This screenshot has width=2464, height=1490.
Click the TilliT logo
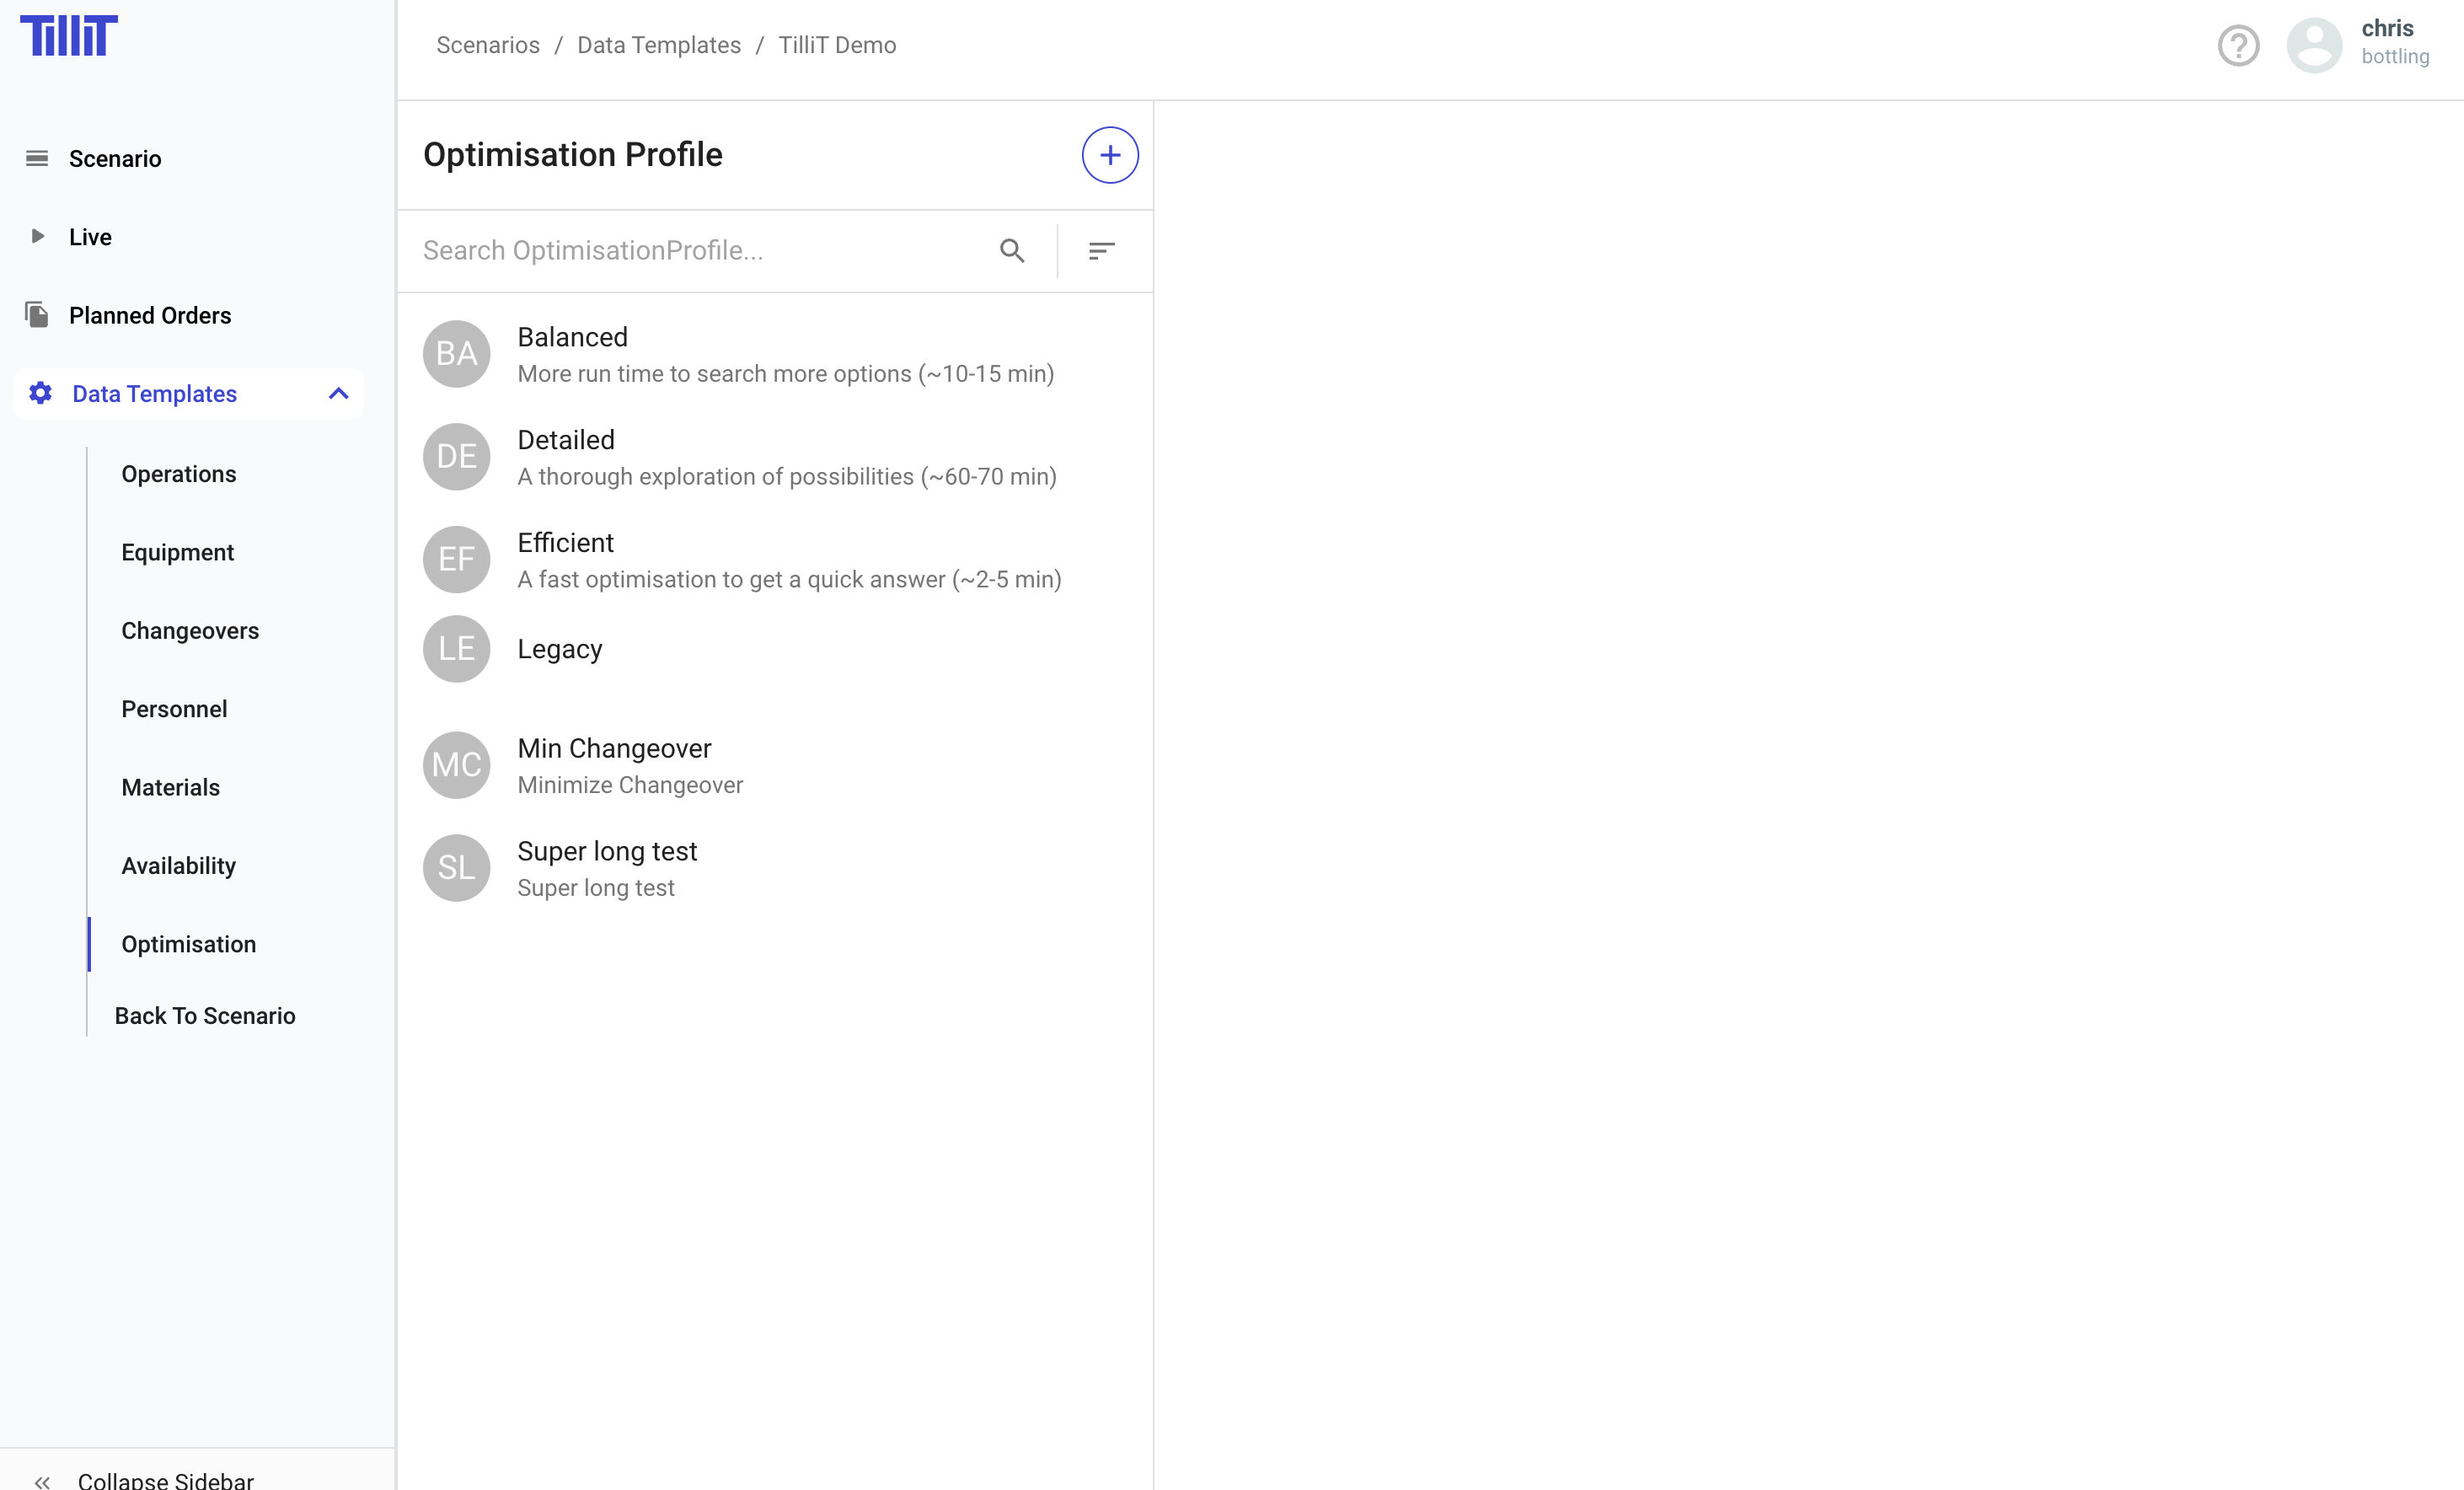coord(69,36)
